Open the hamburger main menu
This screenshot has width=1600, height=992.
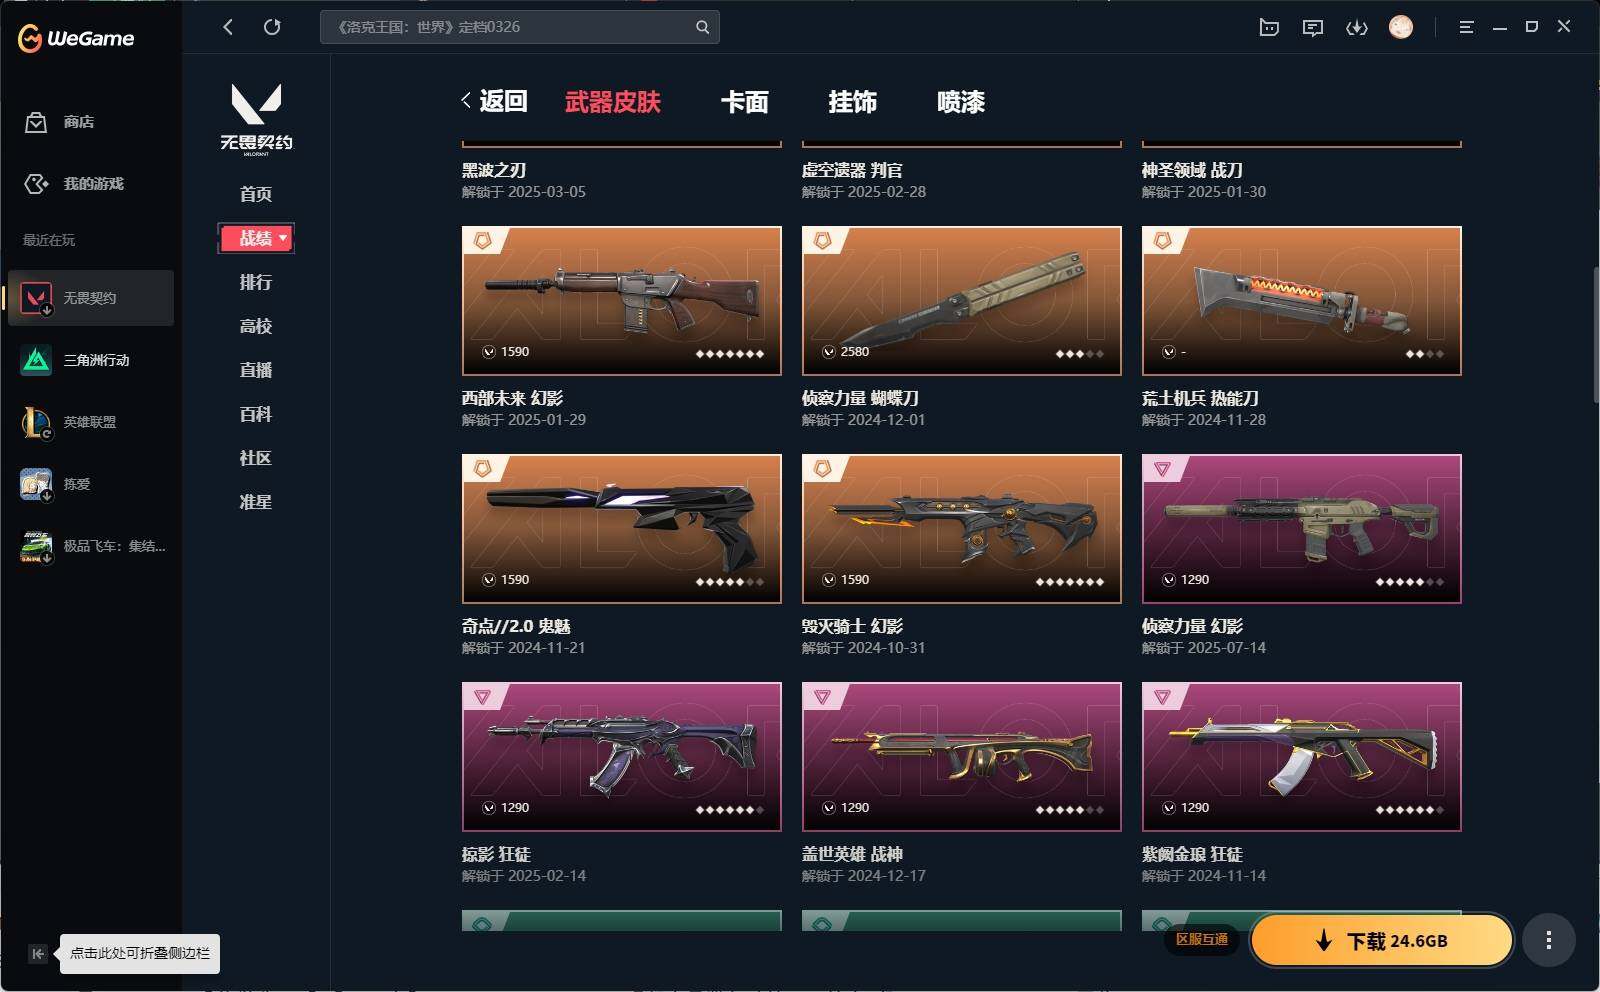pyautogui.click(x=1466, y=27)
